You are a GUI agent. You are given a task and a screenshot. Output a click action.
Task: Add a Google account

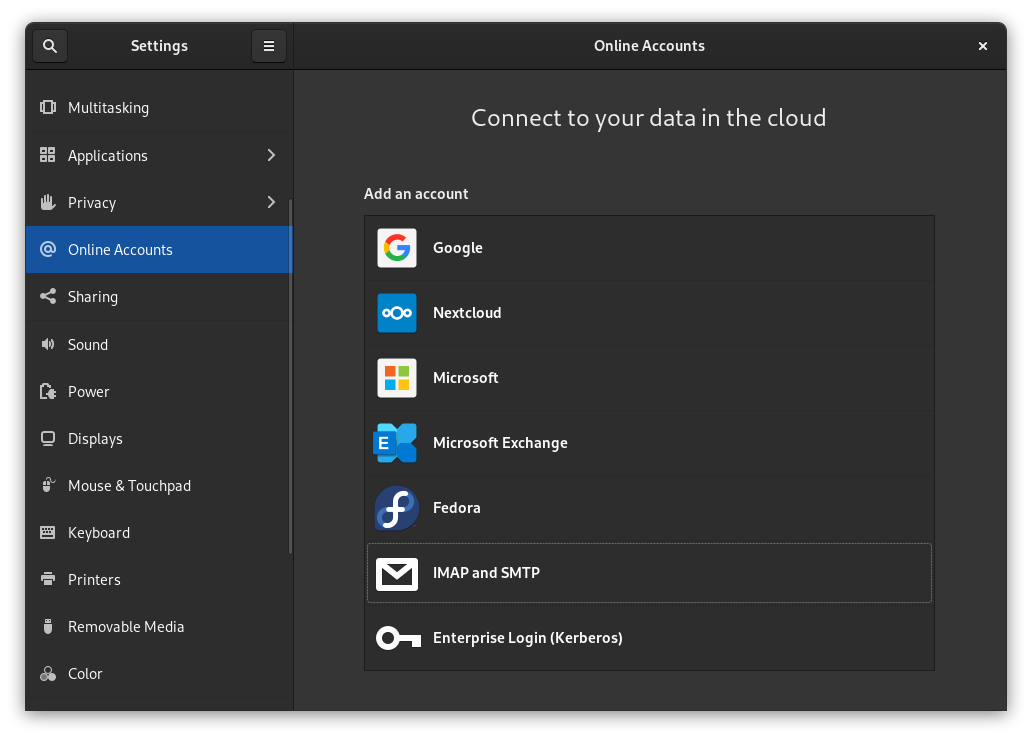point(649,248)
